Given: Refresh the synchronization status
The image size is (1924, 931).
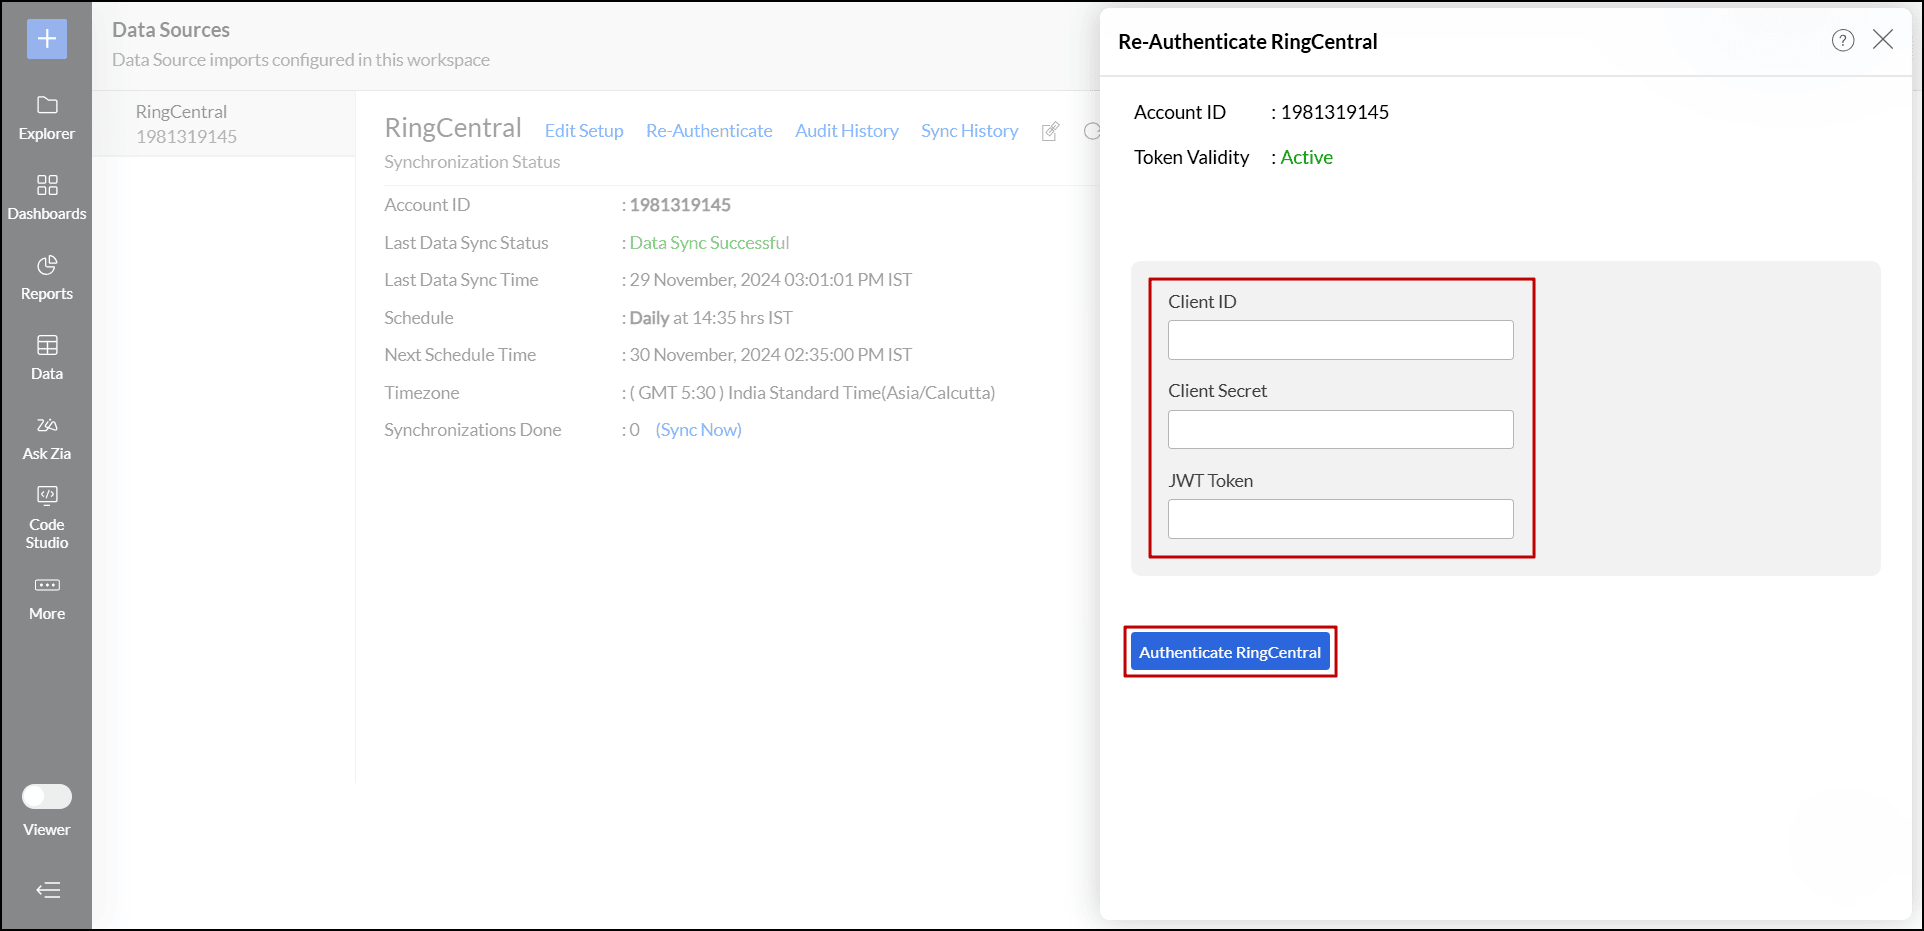Looking at the screenshot, I should 1092,131.
